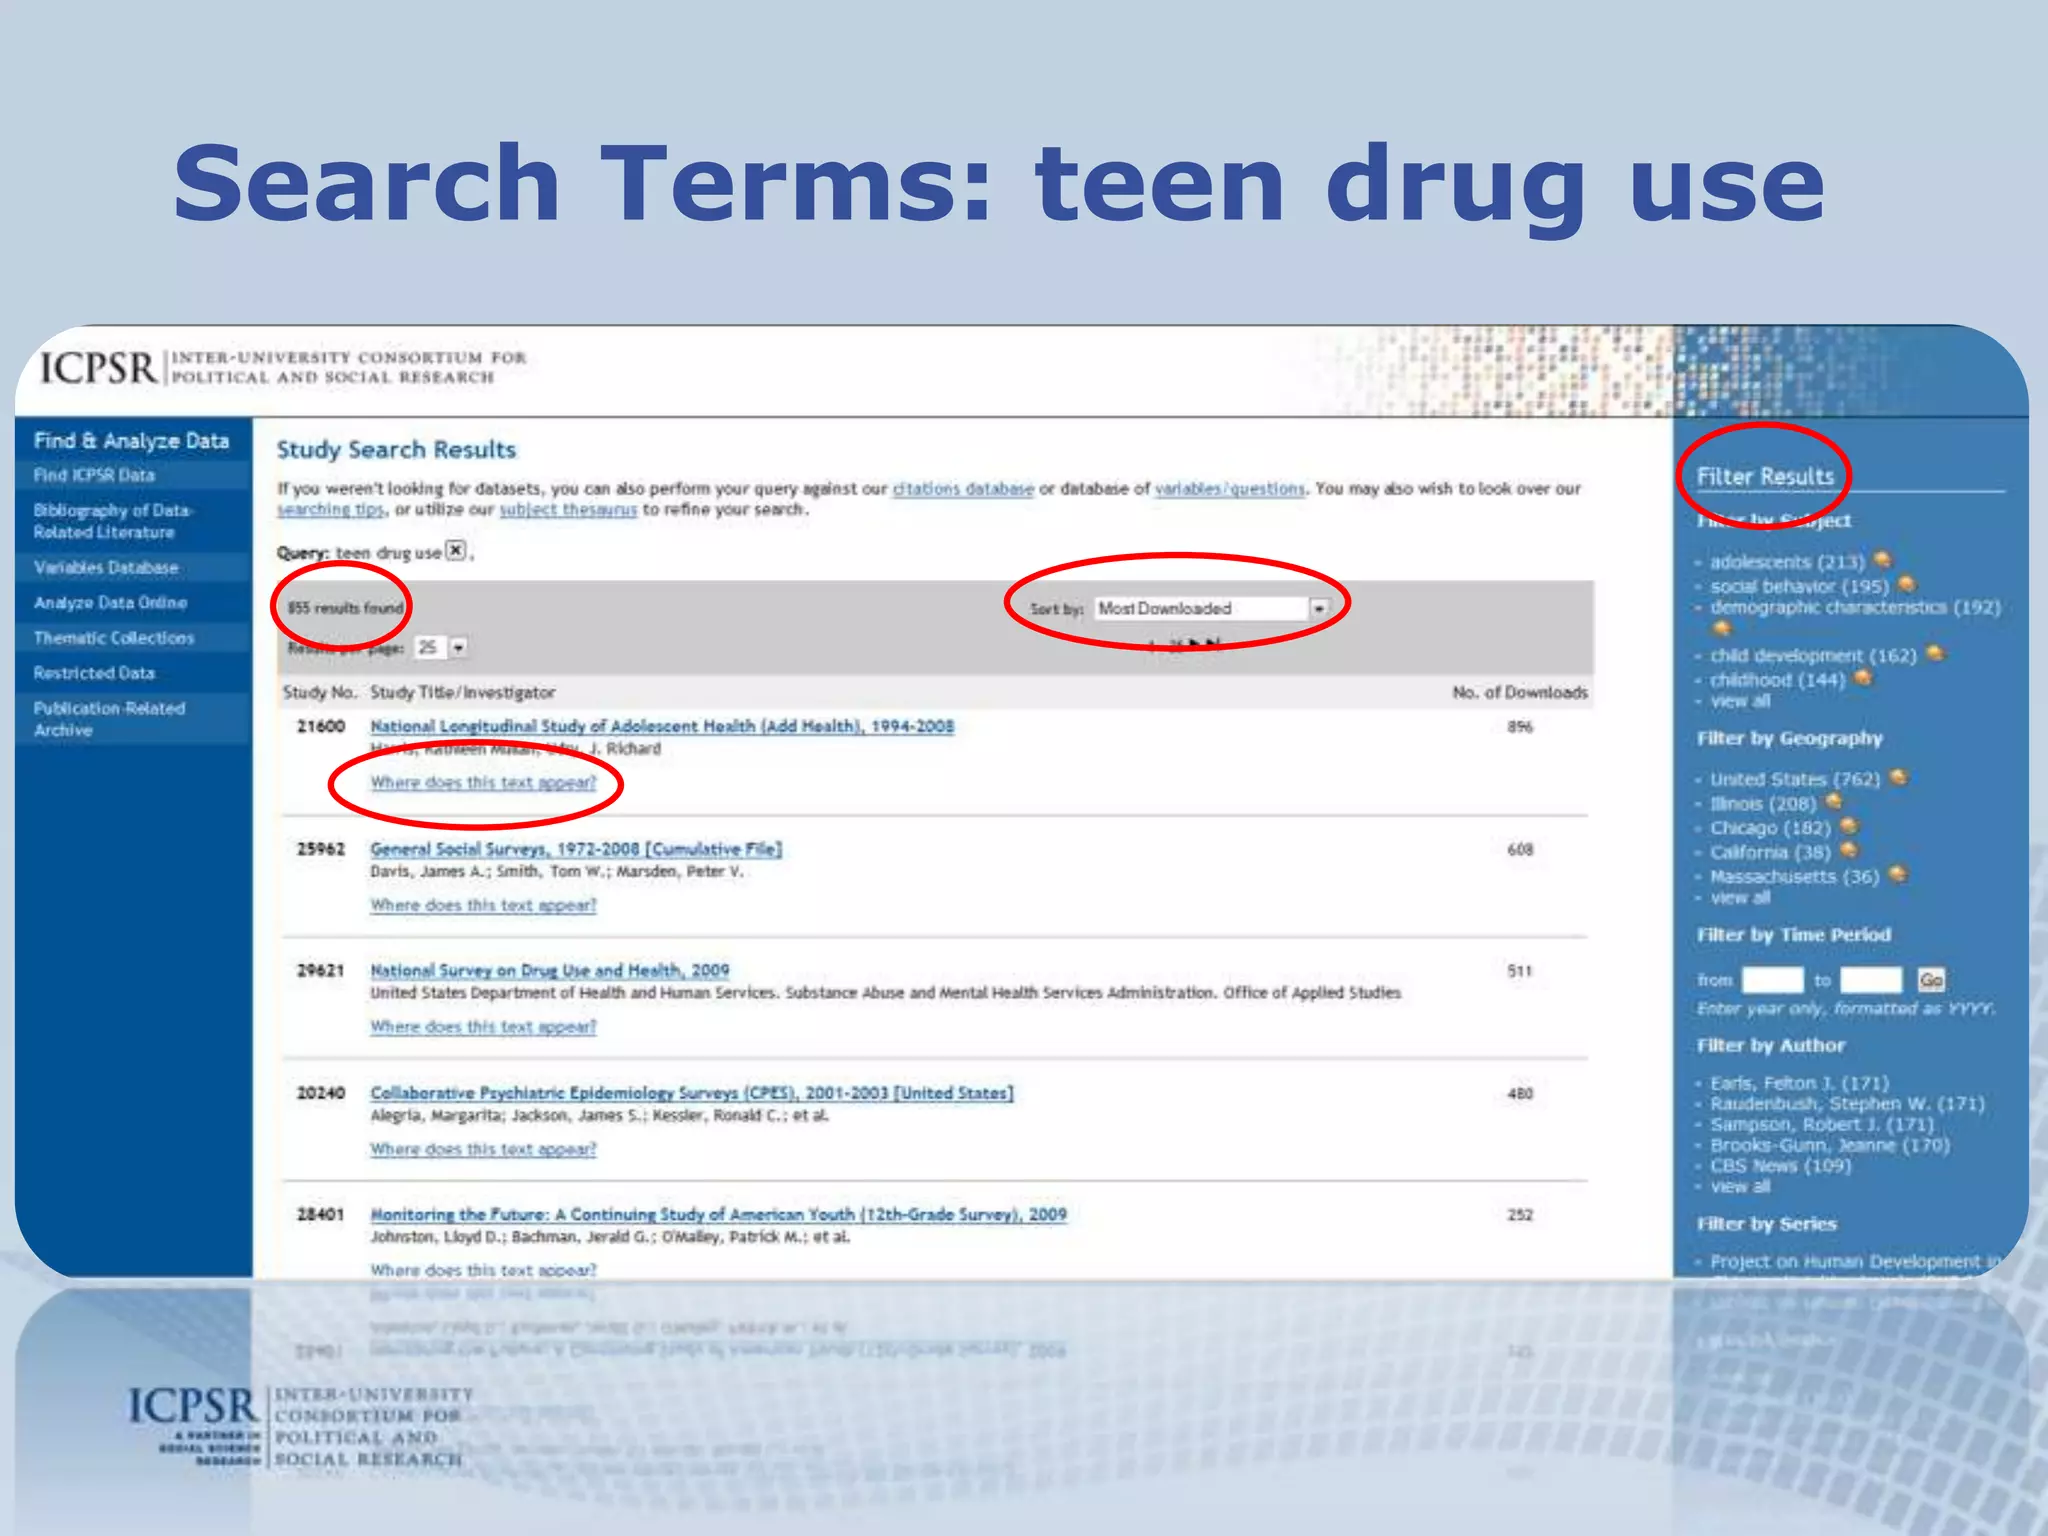Open the subject thesaurus link

pyautogui.click(x=568, y=509)
